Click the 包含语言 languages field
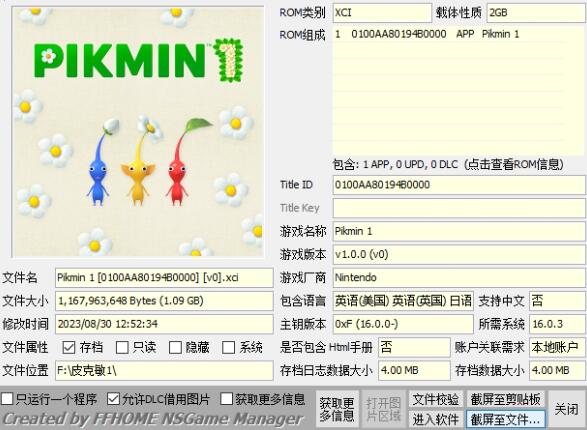 (x=403, y=301)
